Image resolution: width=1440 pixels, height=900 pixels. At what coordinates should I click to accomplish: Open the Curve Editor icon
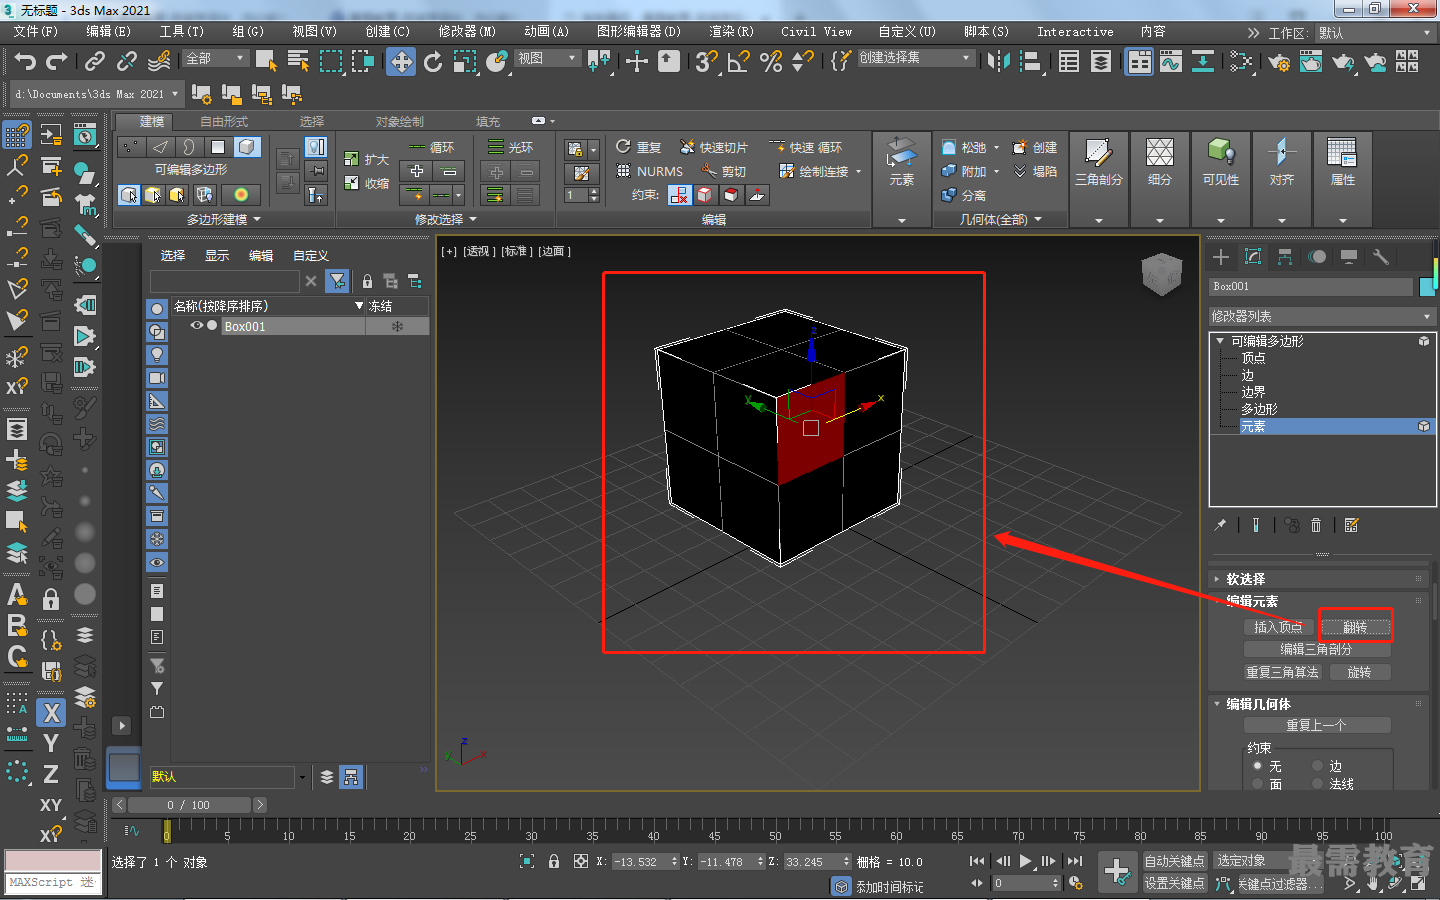point(1171,62)
